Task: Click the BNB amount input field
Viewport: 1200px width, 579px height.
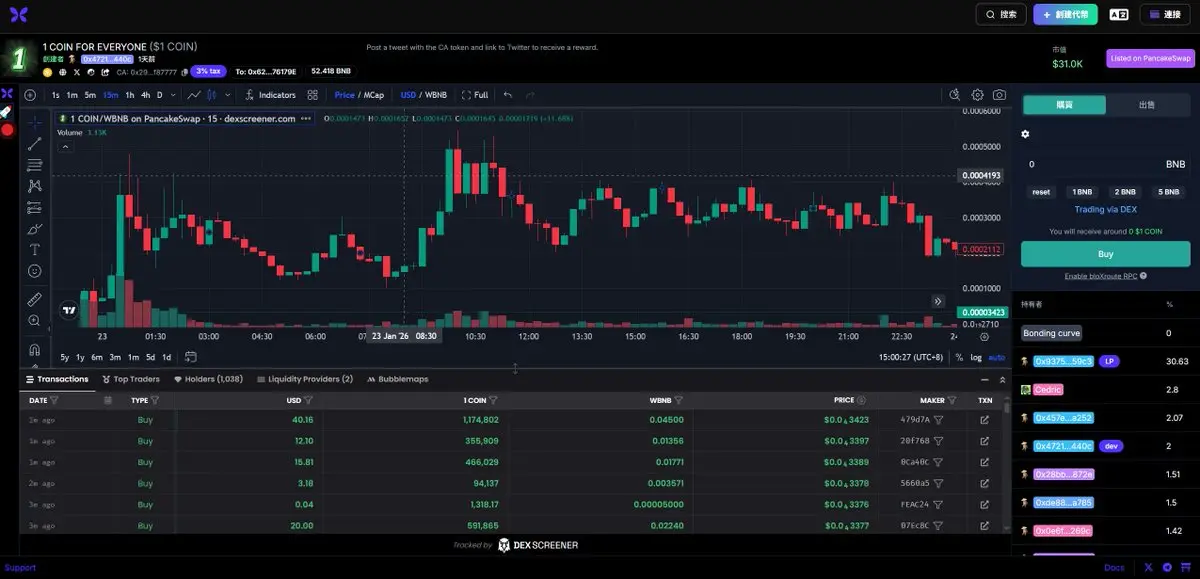Action: click(1105, 164)
